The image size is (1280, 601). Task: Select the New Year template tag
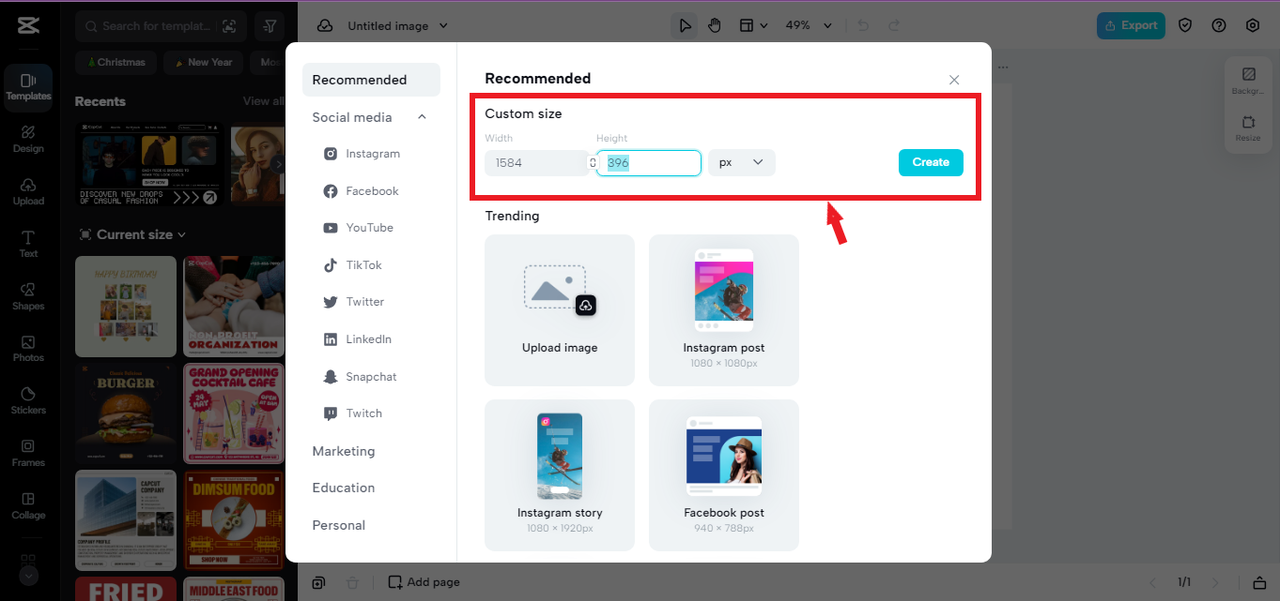(x=204, y=62)
